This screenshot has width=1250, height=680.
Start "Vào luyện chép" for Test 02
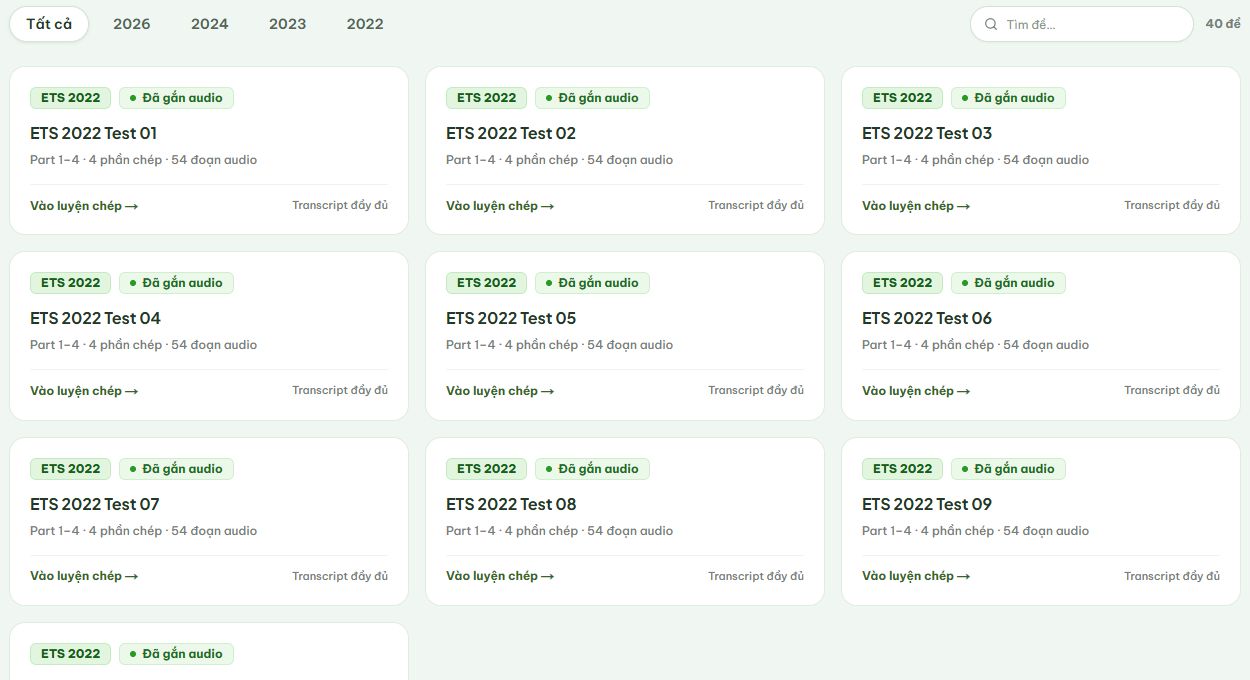(x=500, y=206)
